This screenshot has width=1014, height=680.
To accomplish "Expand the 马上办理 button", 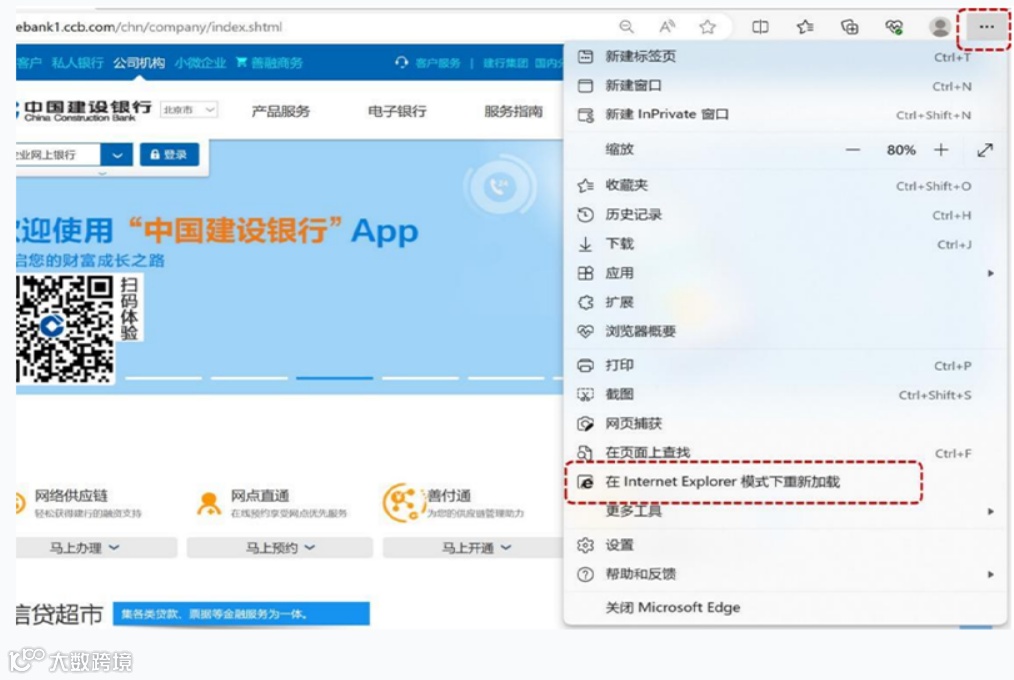I will (96, 547).
